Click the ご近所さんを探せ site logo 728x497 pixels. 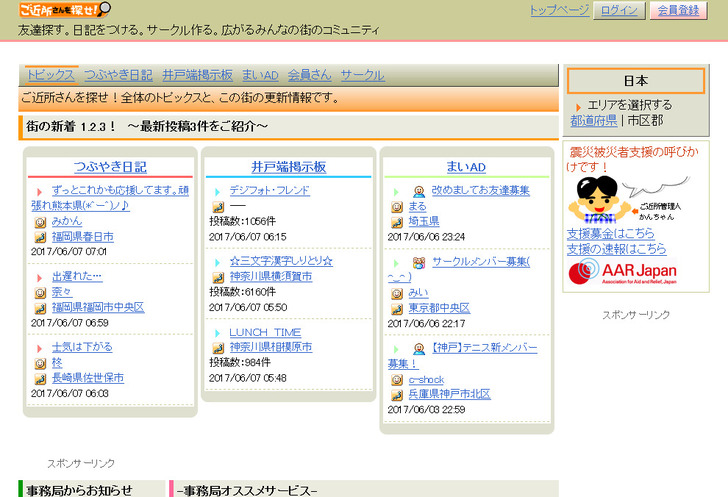coord(64,10)
